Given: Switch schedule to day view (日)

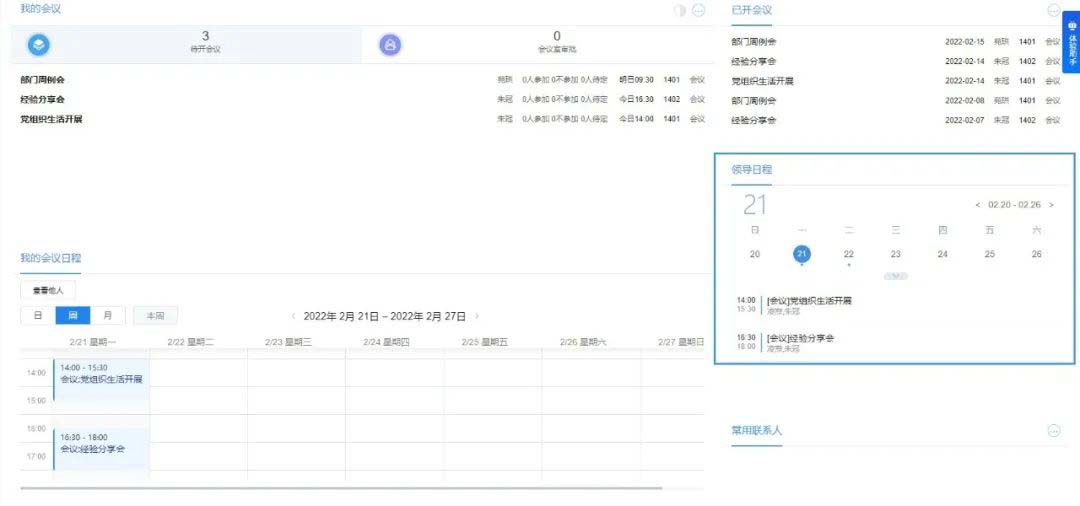Looking at the screenshot, I should [38, 316].
